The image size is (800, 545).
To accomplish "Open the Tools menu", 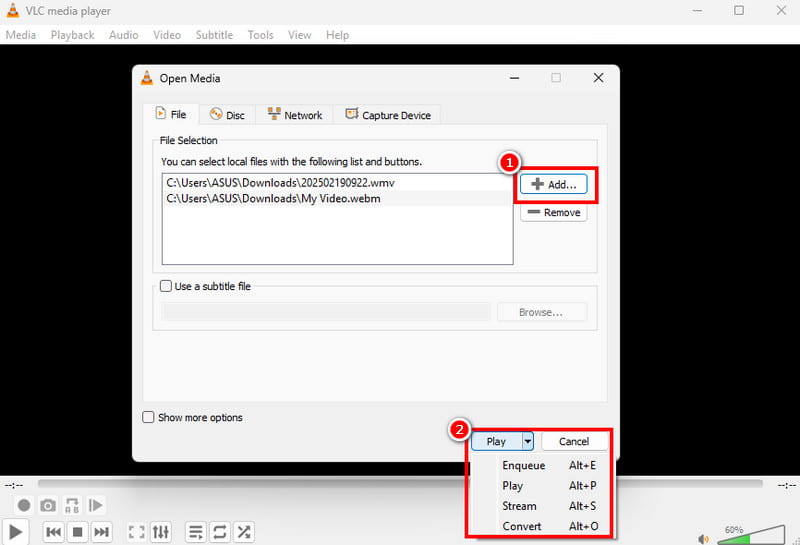I will click(261, 35).
